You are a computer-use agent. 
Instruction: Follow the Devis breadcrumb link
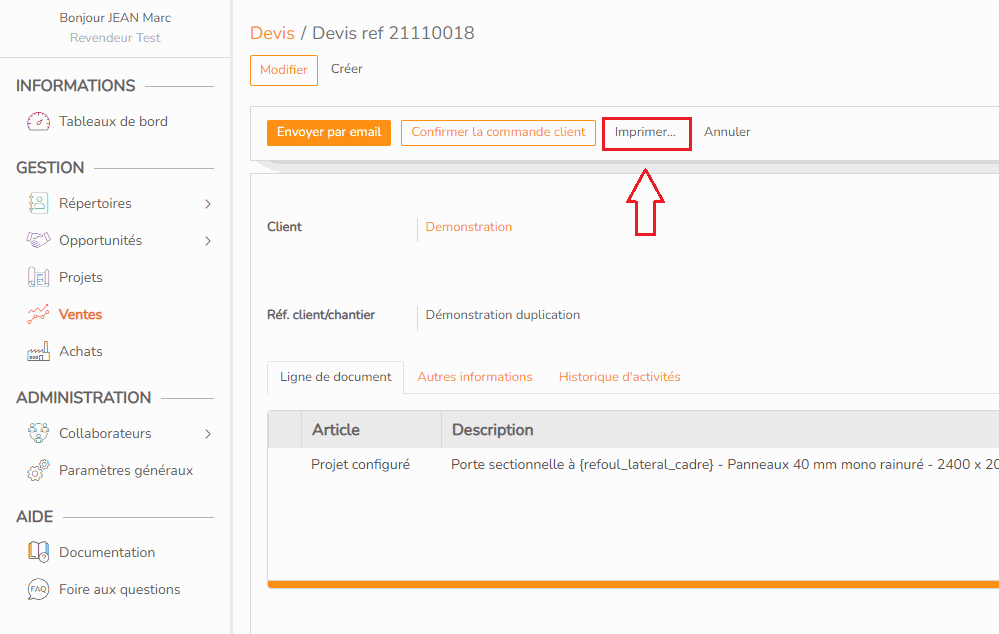pos(272,33)
